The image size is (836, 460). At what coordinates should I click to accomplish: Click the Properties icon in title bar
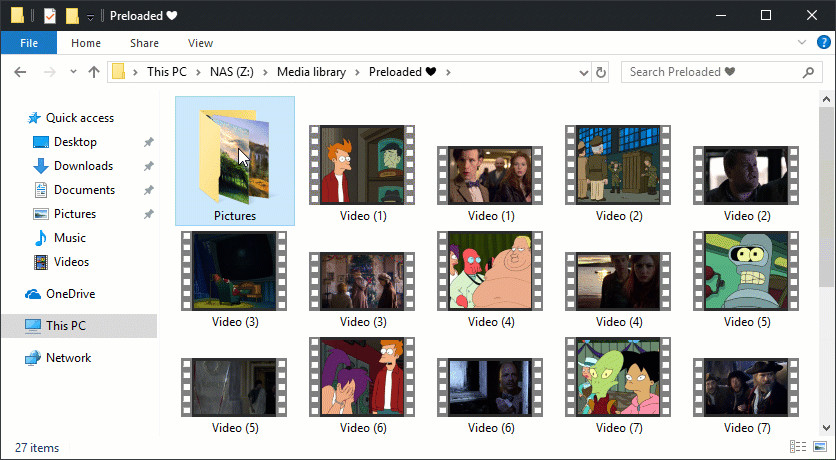point(50,16)
